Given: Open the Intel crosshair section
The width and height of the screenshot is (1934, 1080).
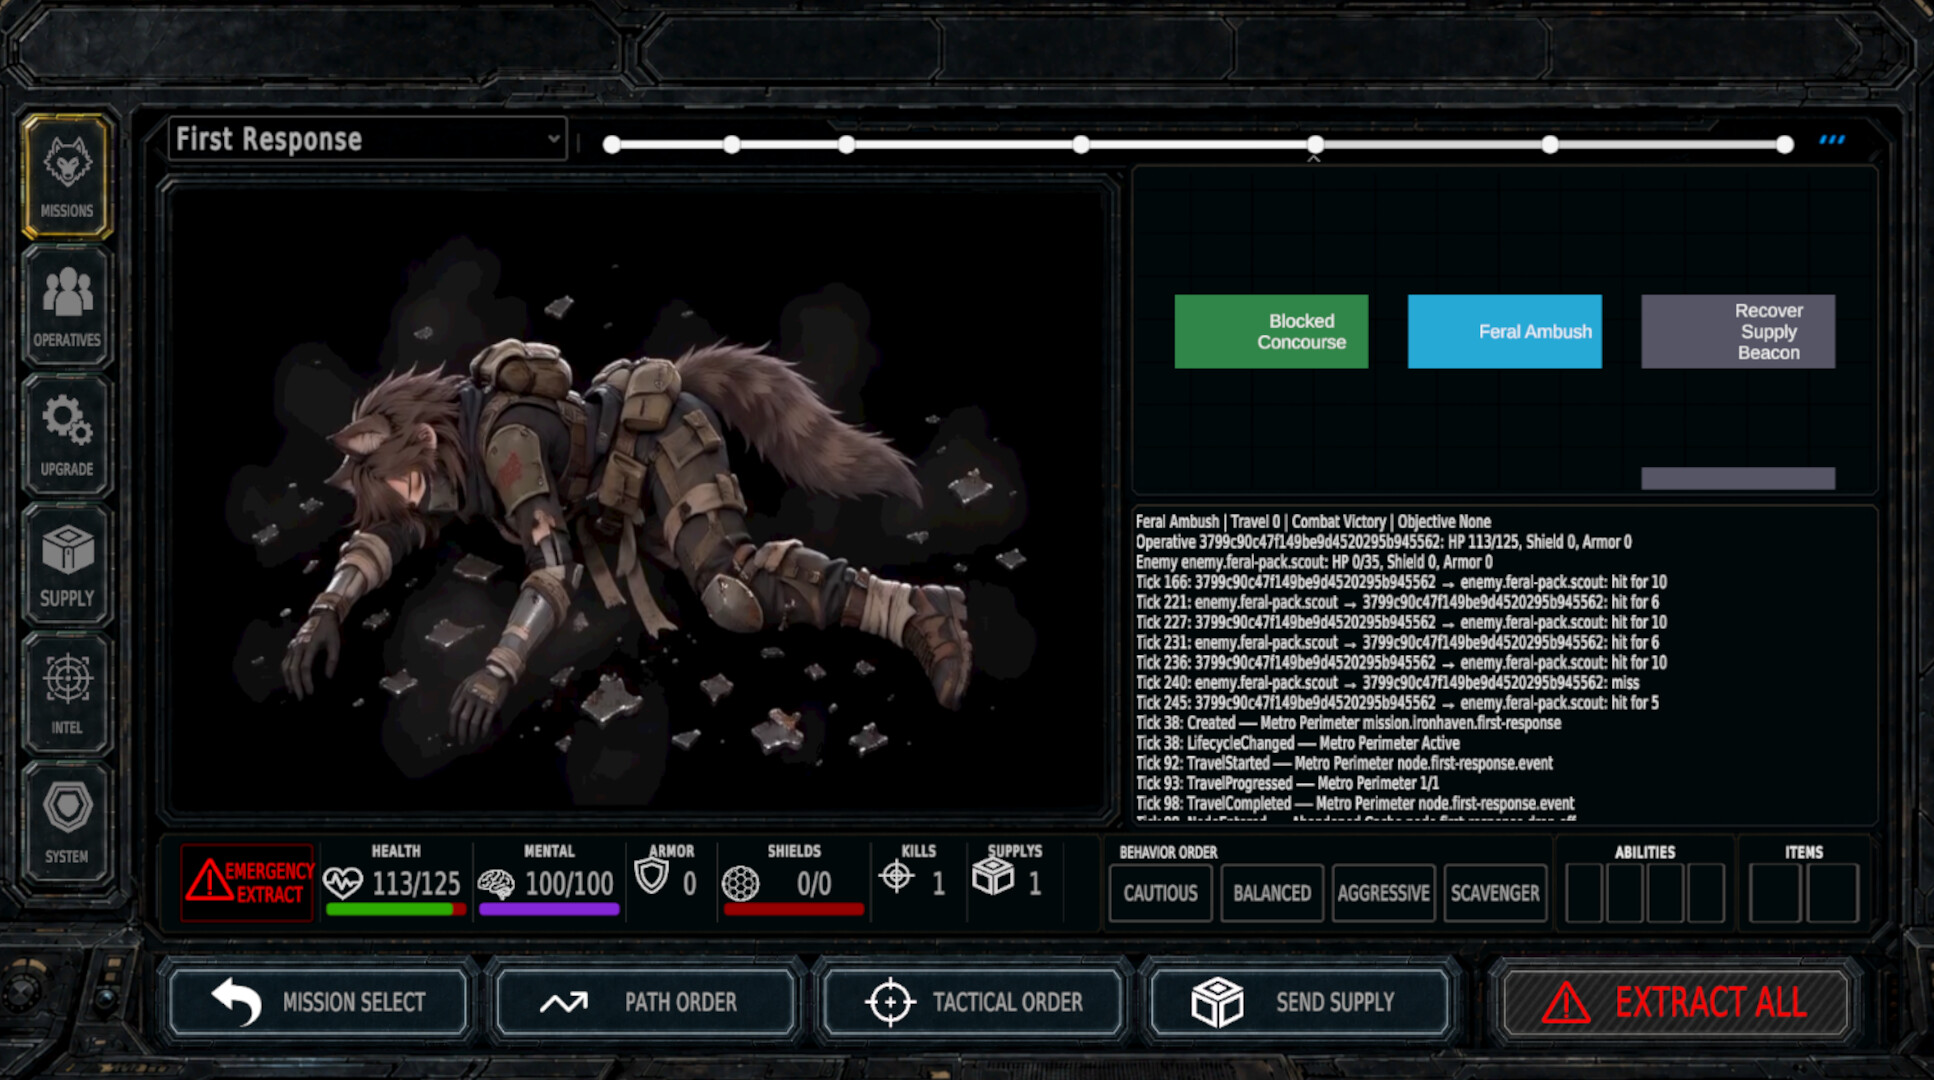Looking at the screenshot, I should 67,693.
